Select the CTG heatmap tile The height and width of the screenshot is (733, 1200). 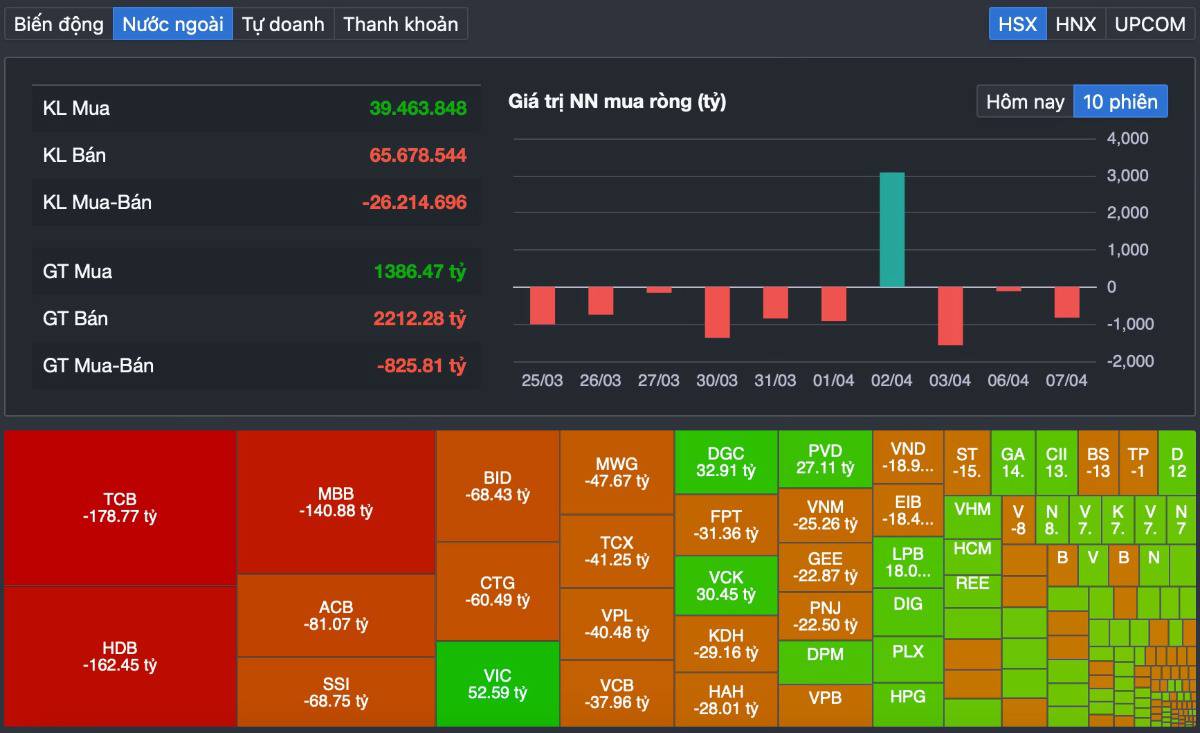[x=497, y=591]
